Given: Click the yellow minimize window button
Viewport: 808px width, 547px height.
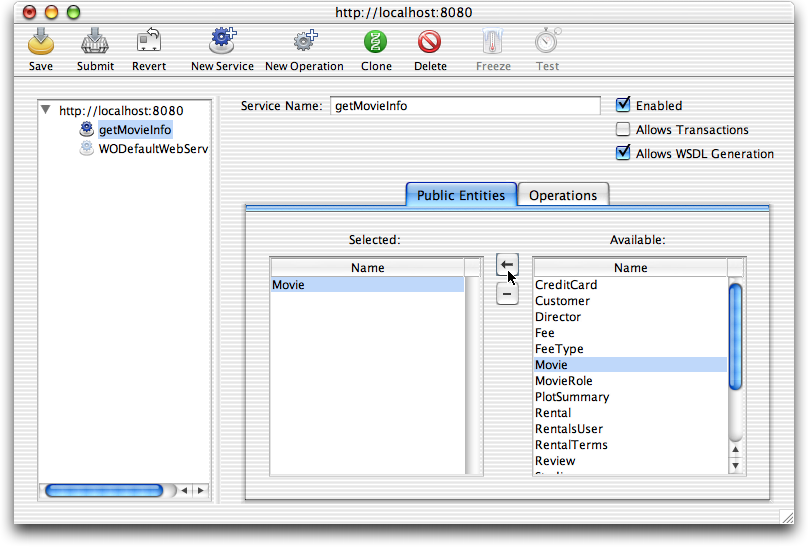Looking at the screenshot, I should (x=52, y=12).
